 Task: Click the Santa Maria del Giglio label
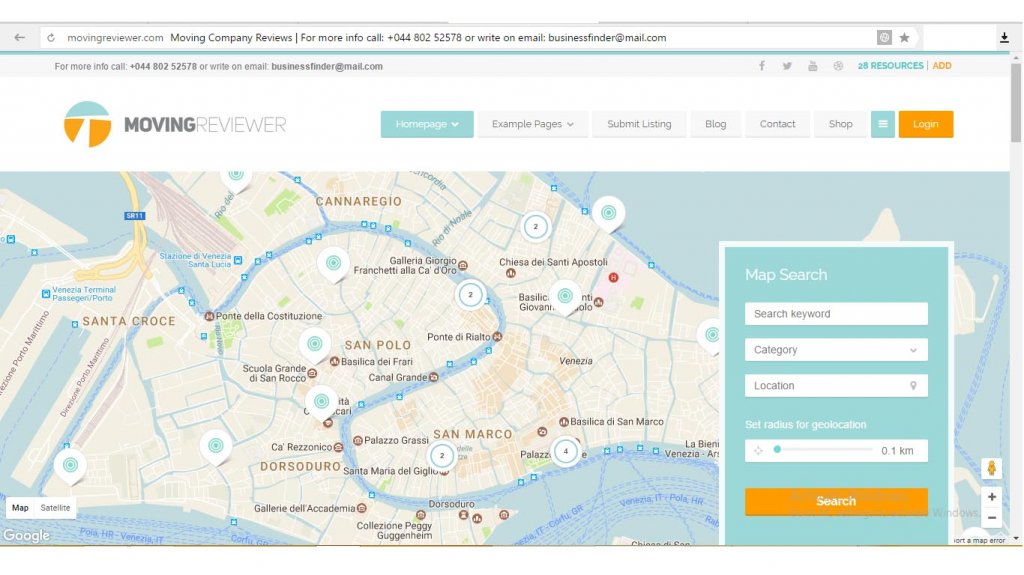(391, 471)
